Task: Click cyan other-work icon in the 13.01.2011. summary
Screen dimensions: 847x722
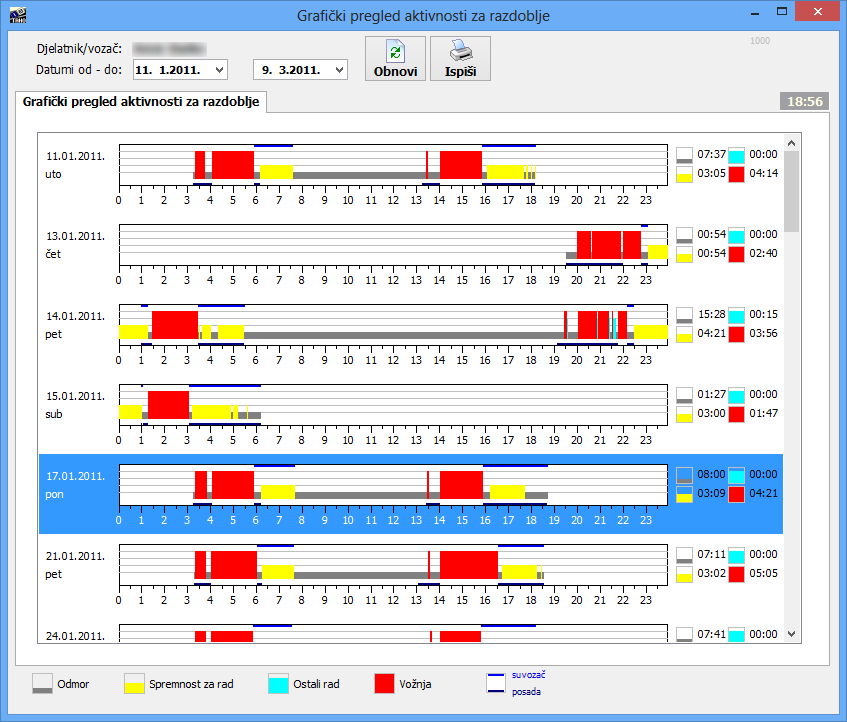Action: coord(736,235)
